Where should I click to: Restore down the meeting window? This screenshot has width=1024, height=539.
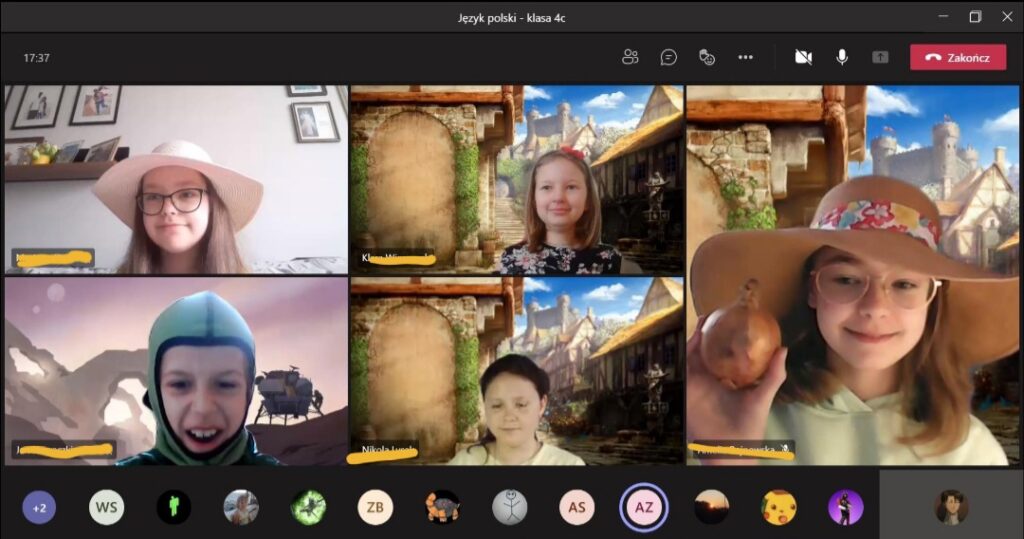pyautogui.click(x=975, y=16)
